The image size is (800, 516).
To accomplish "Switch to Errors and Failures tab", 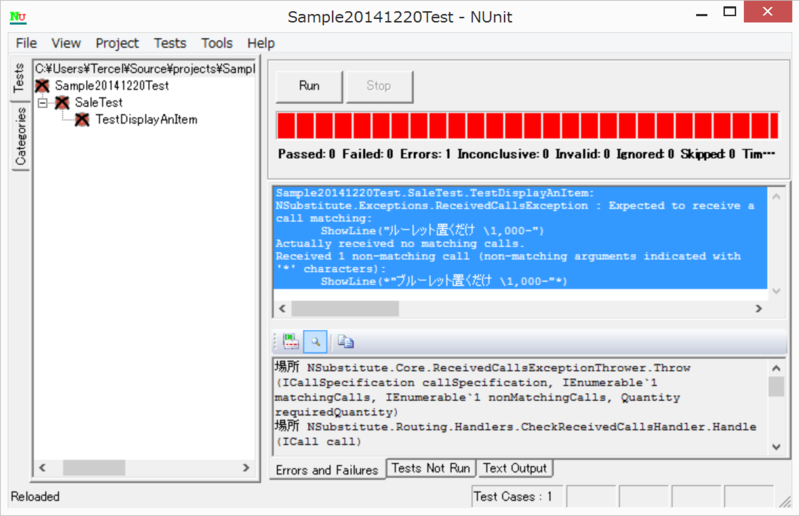I will point(327,470).
